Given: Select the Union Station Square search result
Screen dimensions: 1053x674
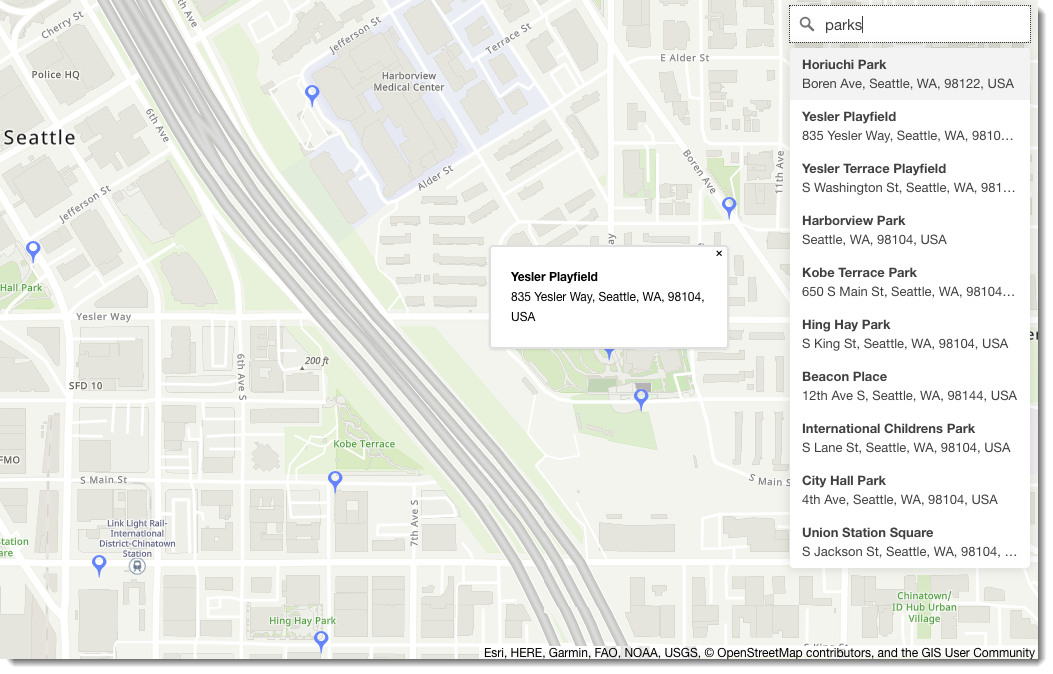Looking at the screenshot, I should [910, 541].
